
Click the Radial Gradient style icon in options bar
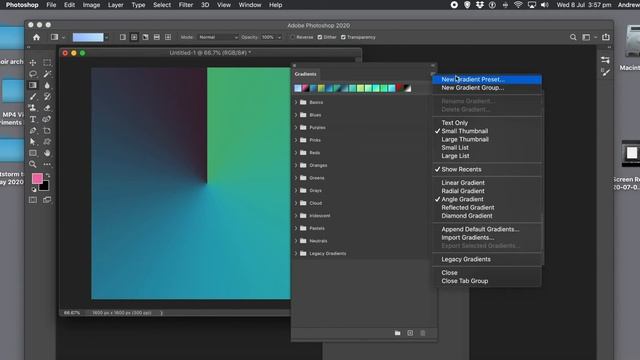(x=134, y=37)
